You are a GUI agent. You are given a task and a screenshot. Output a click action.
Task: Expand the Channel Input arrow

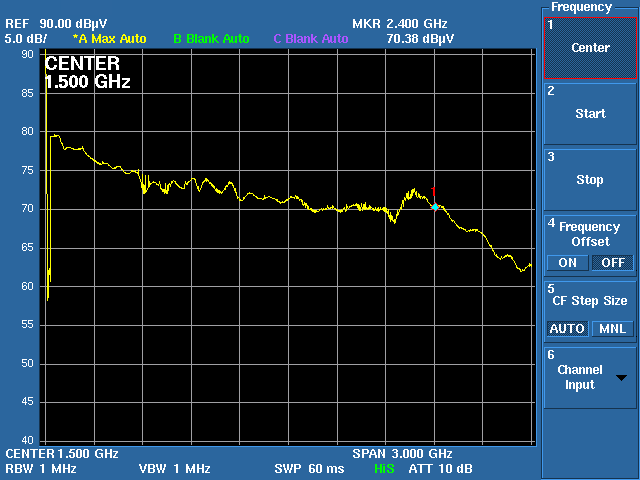point(621,378)
